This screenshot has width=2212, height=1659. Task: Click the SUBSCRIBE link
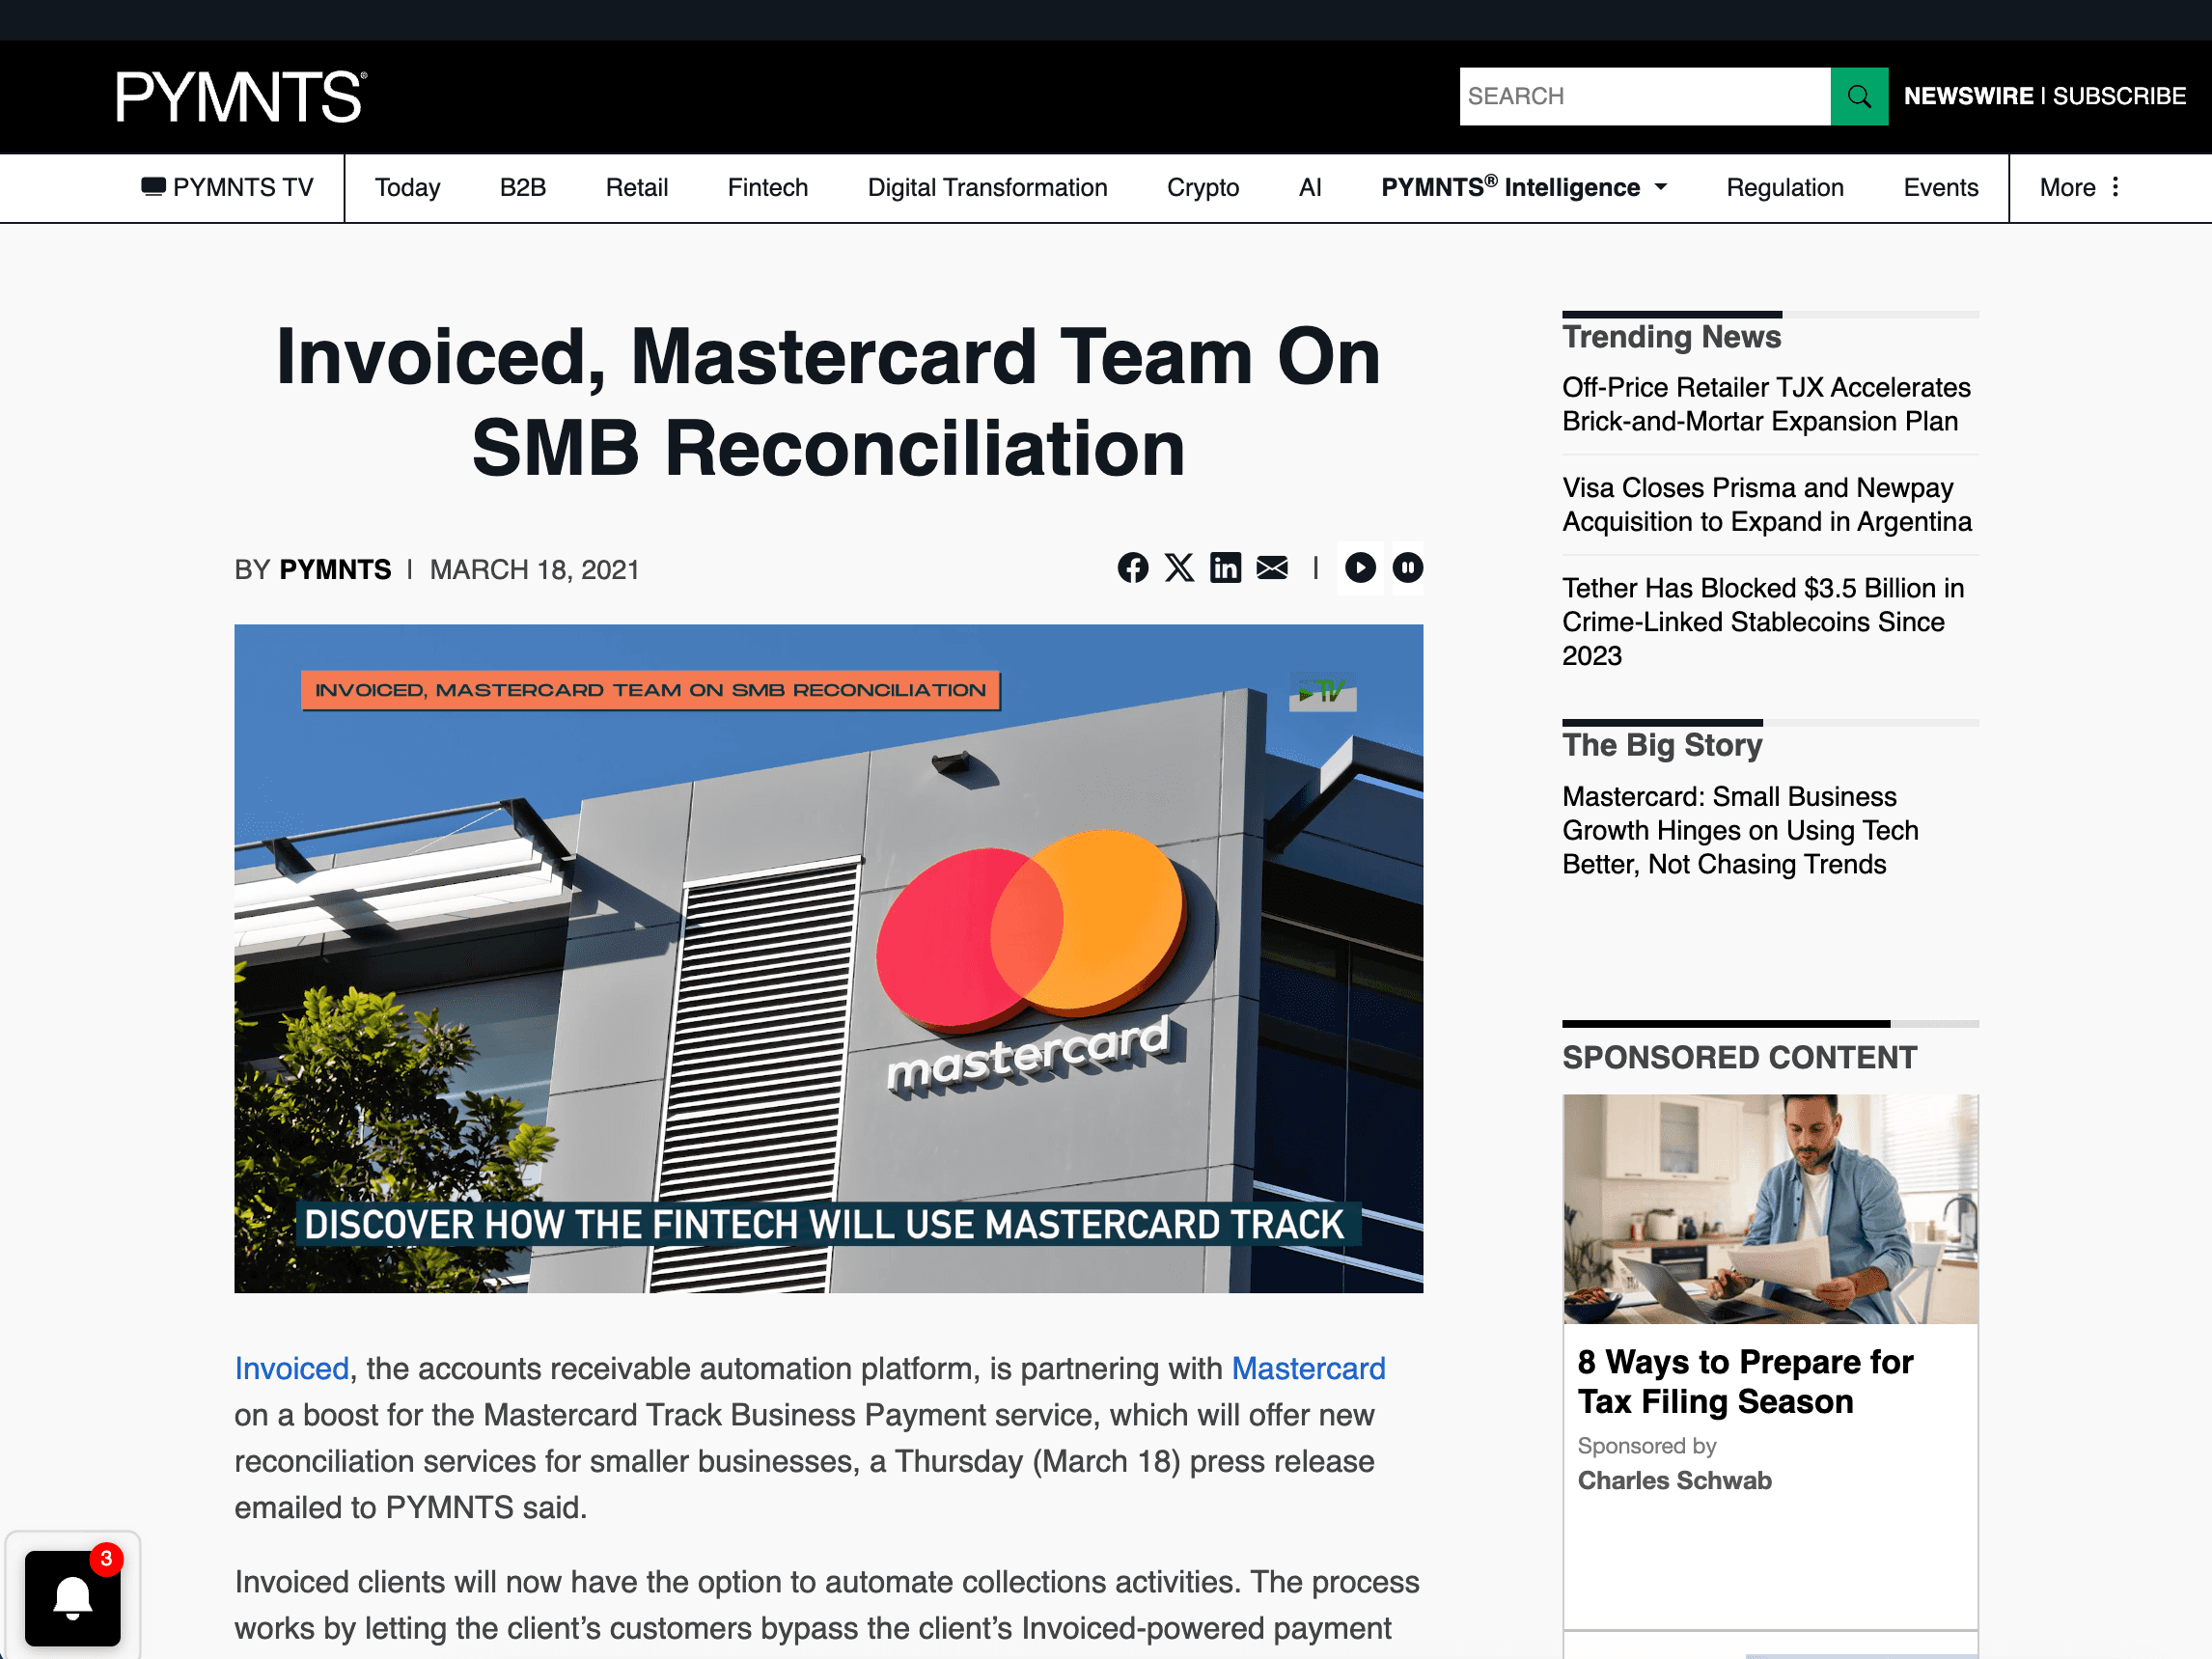(x=2118, y=96)
